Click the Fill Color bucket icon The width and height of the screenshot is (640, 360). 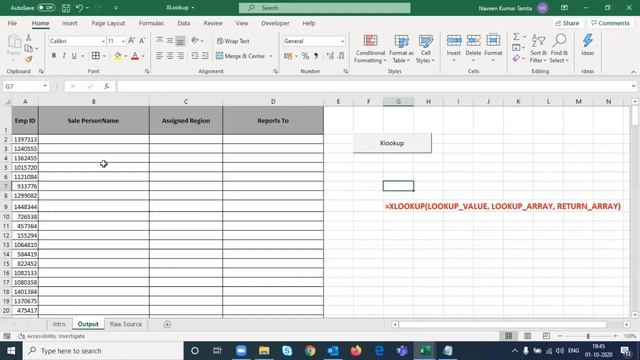[x=118, y=56]
